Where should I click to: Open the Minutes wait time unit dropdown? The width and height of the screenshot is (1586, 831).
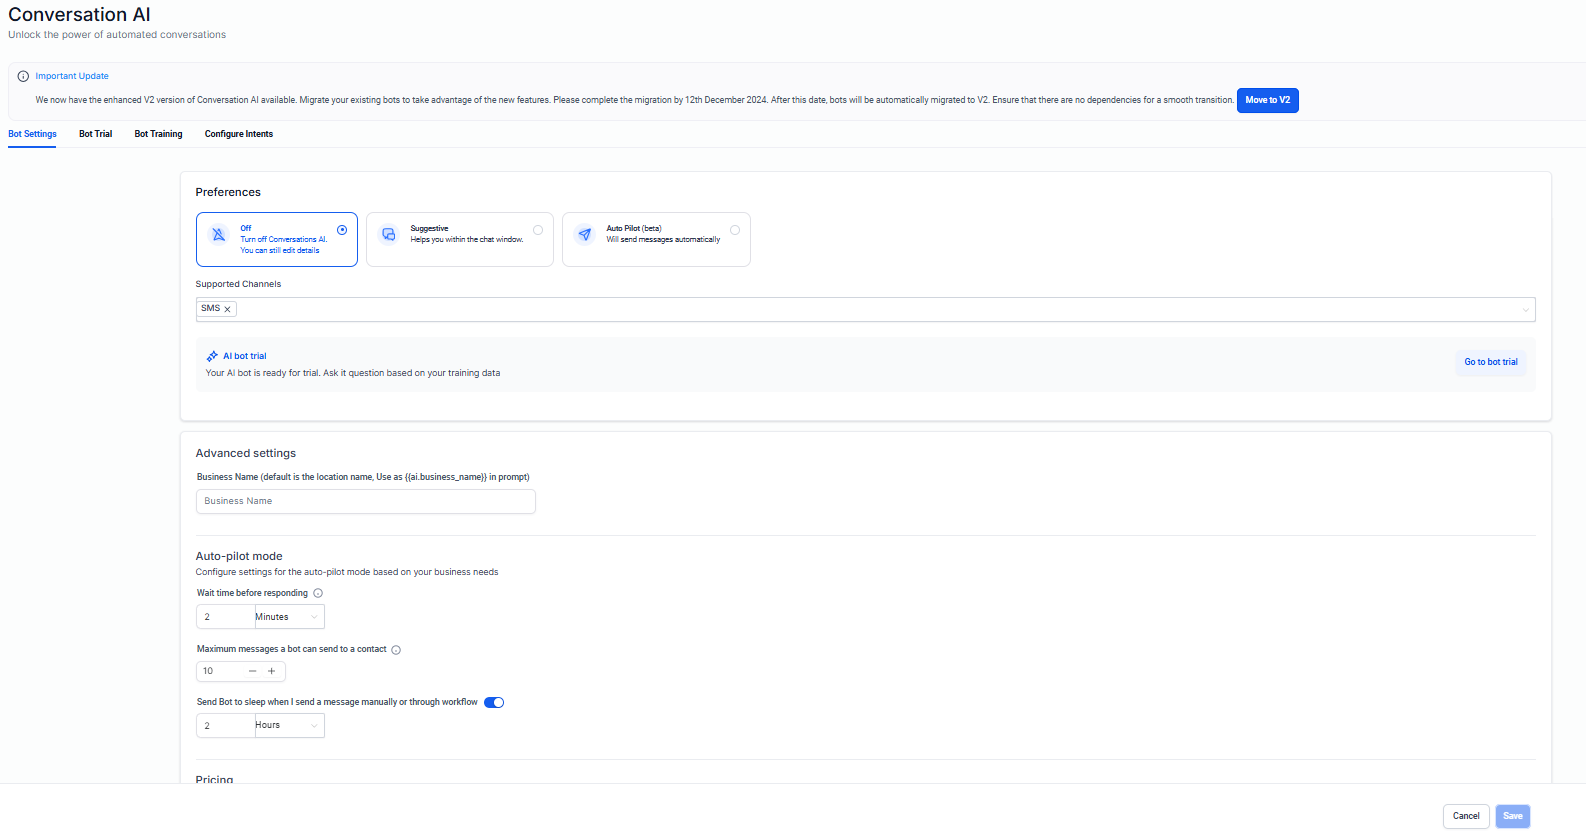tap(289, 617)
